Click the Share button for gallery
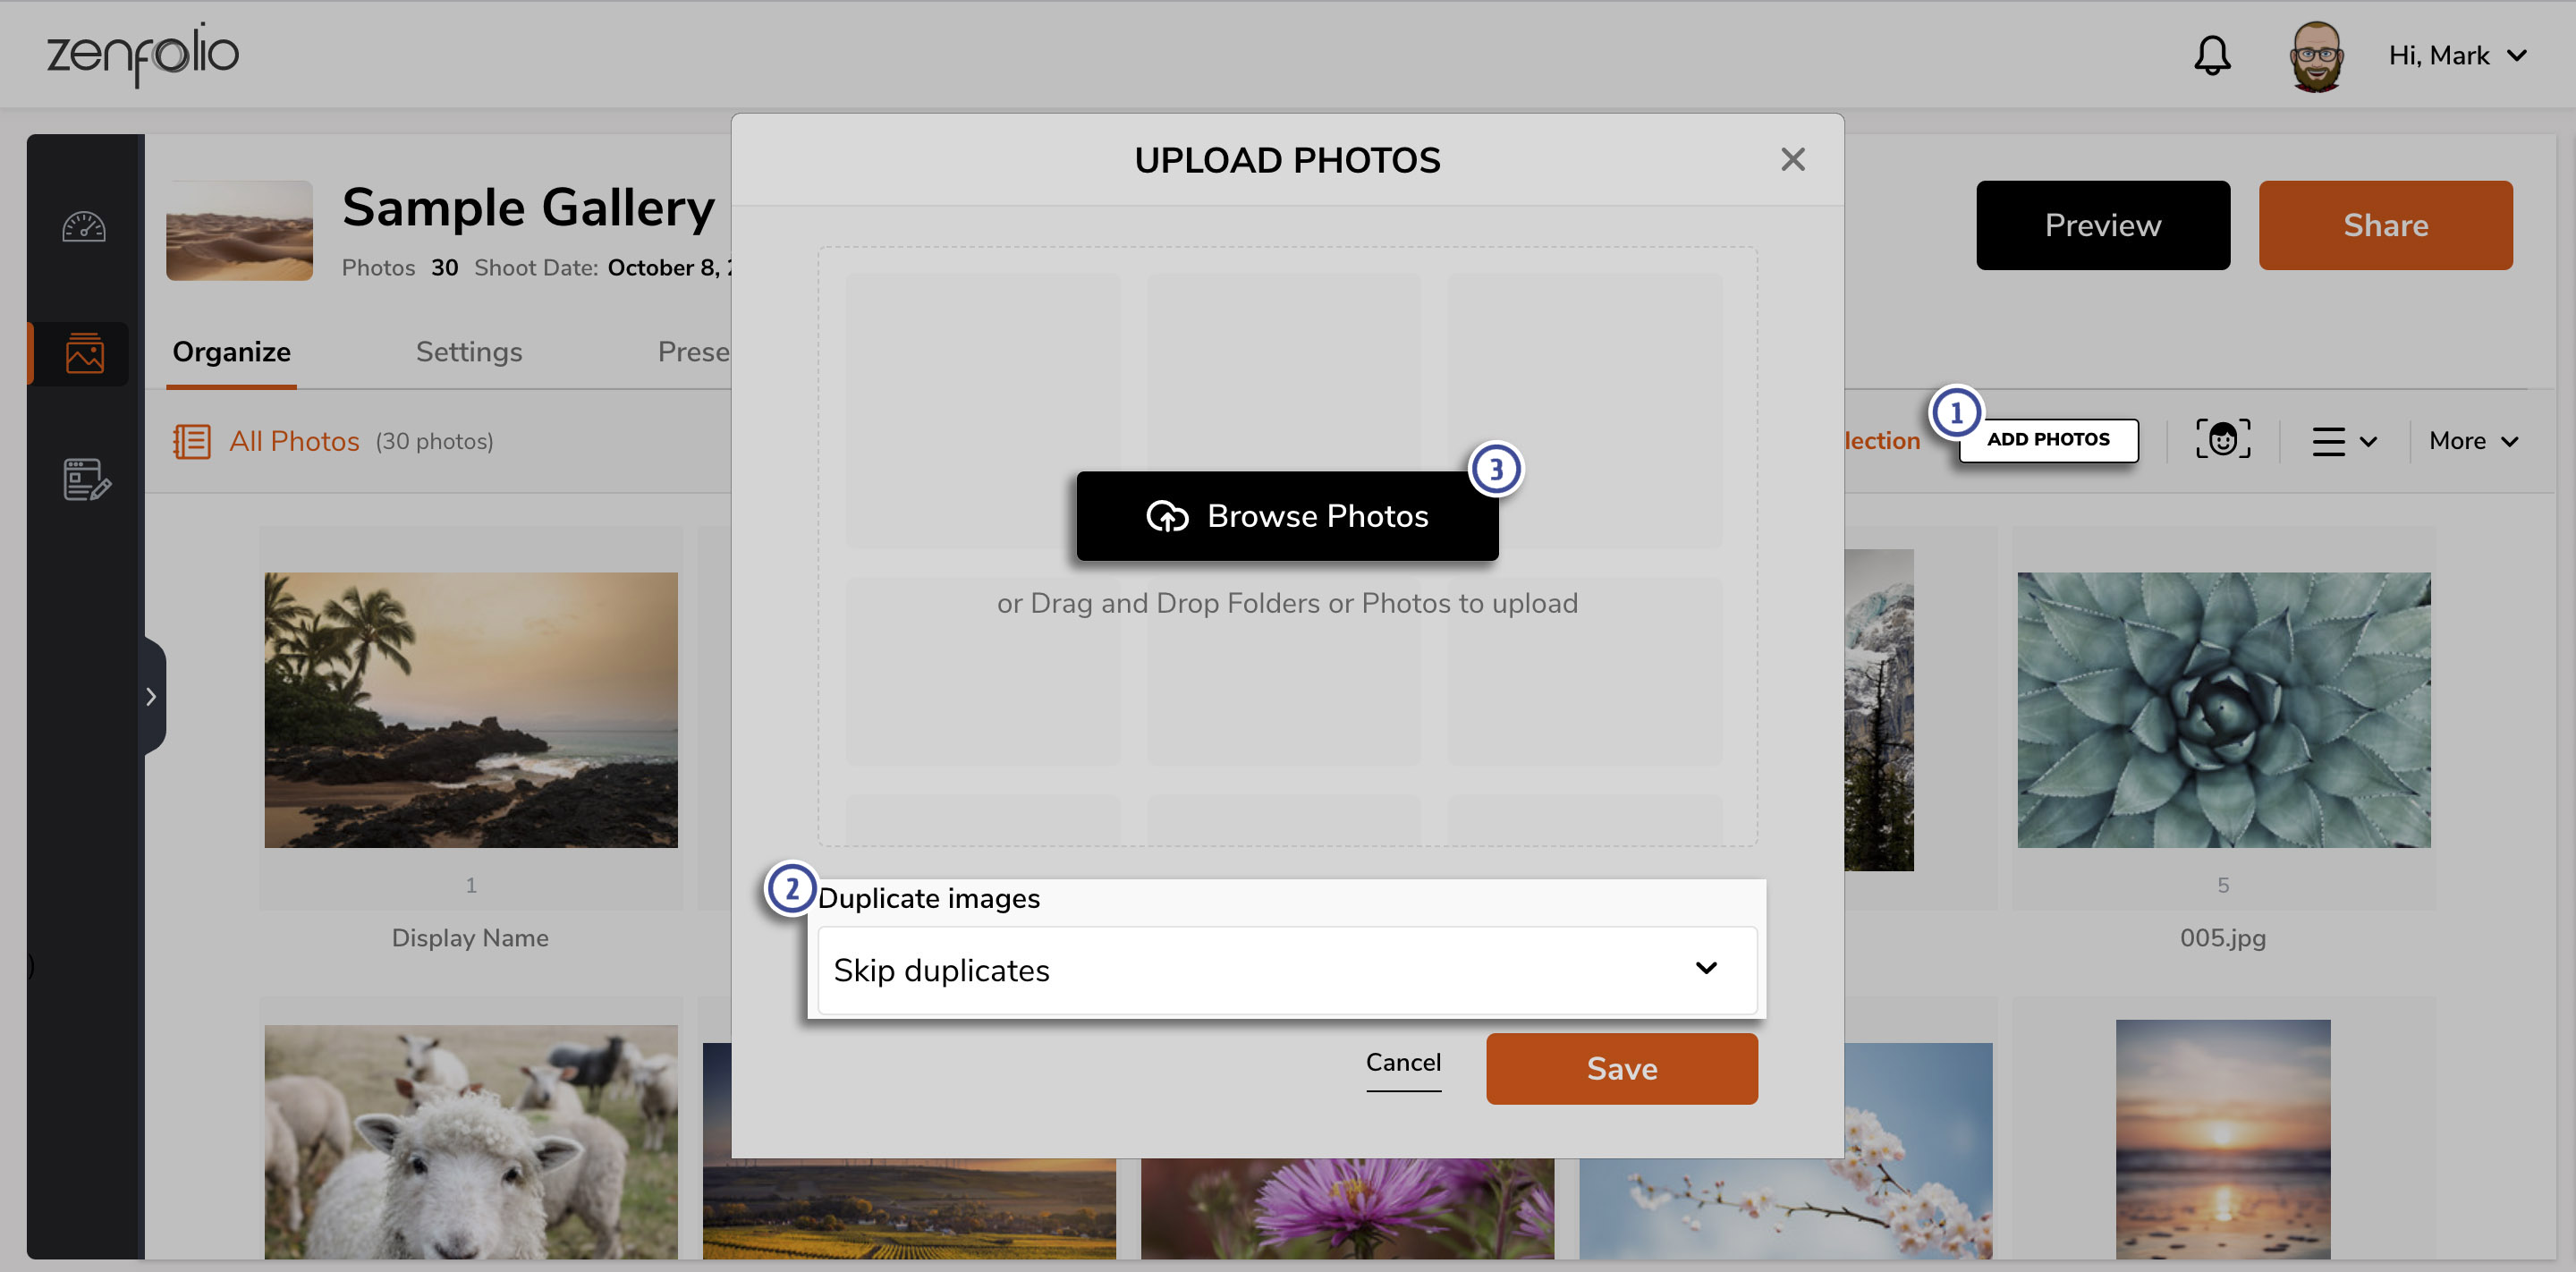 pyautogui.click(x=2385, y=224)
